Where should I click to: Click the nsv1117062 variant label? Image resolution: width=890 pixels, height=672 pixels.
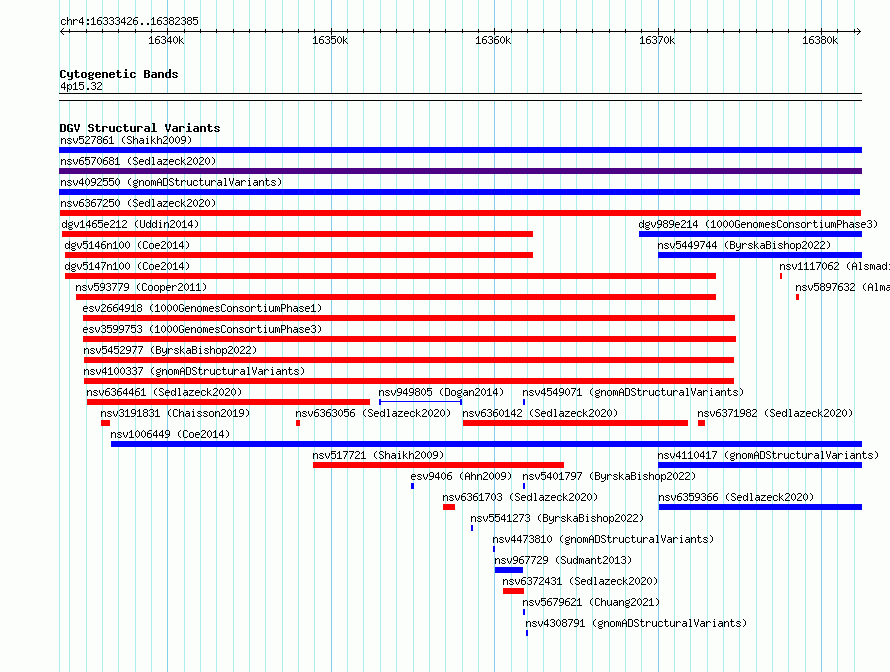[834, 266]
